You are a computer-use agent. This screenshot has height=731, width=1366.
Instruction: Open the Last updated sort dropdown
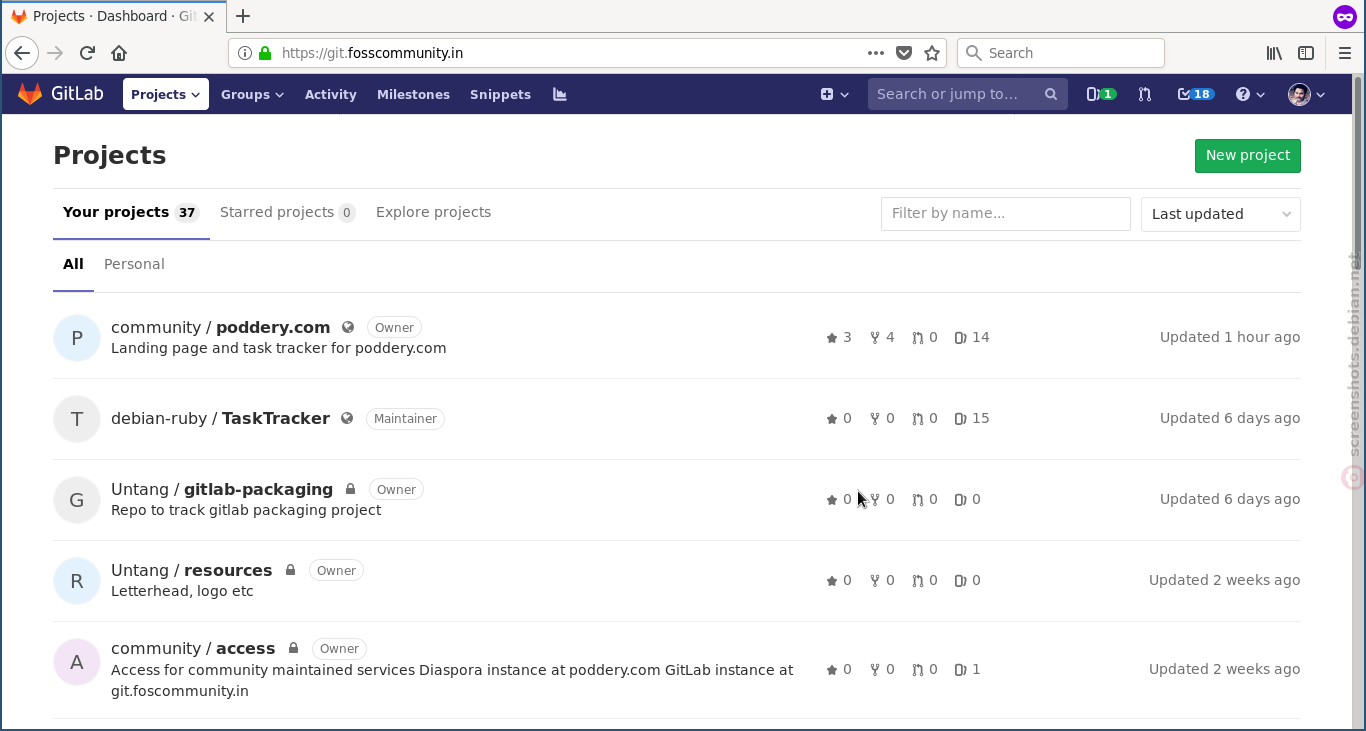(x=1221, y=214)
